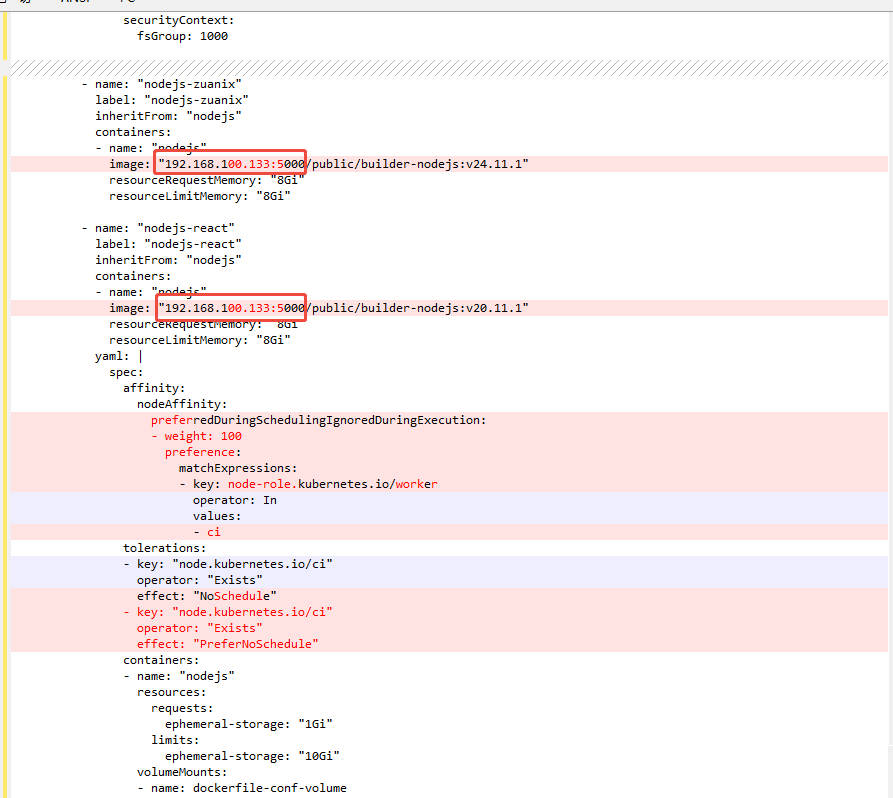
Task: Click the red "preference:" line
Action: [x=203, y=452]
